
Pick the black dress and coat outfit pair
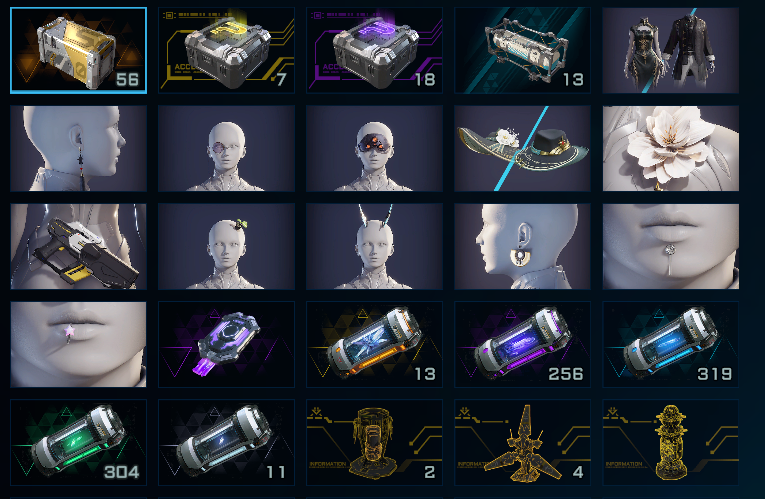click(671, 50)
